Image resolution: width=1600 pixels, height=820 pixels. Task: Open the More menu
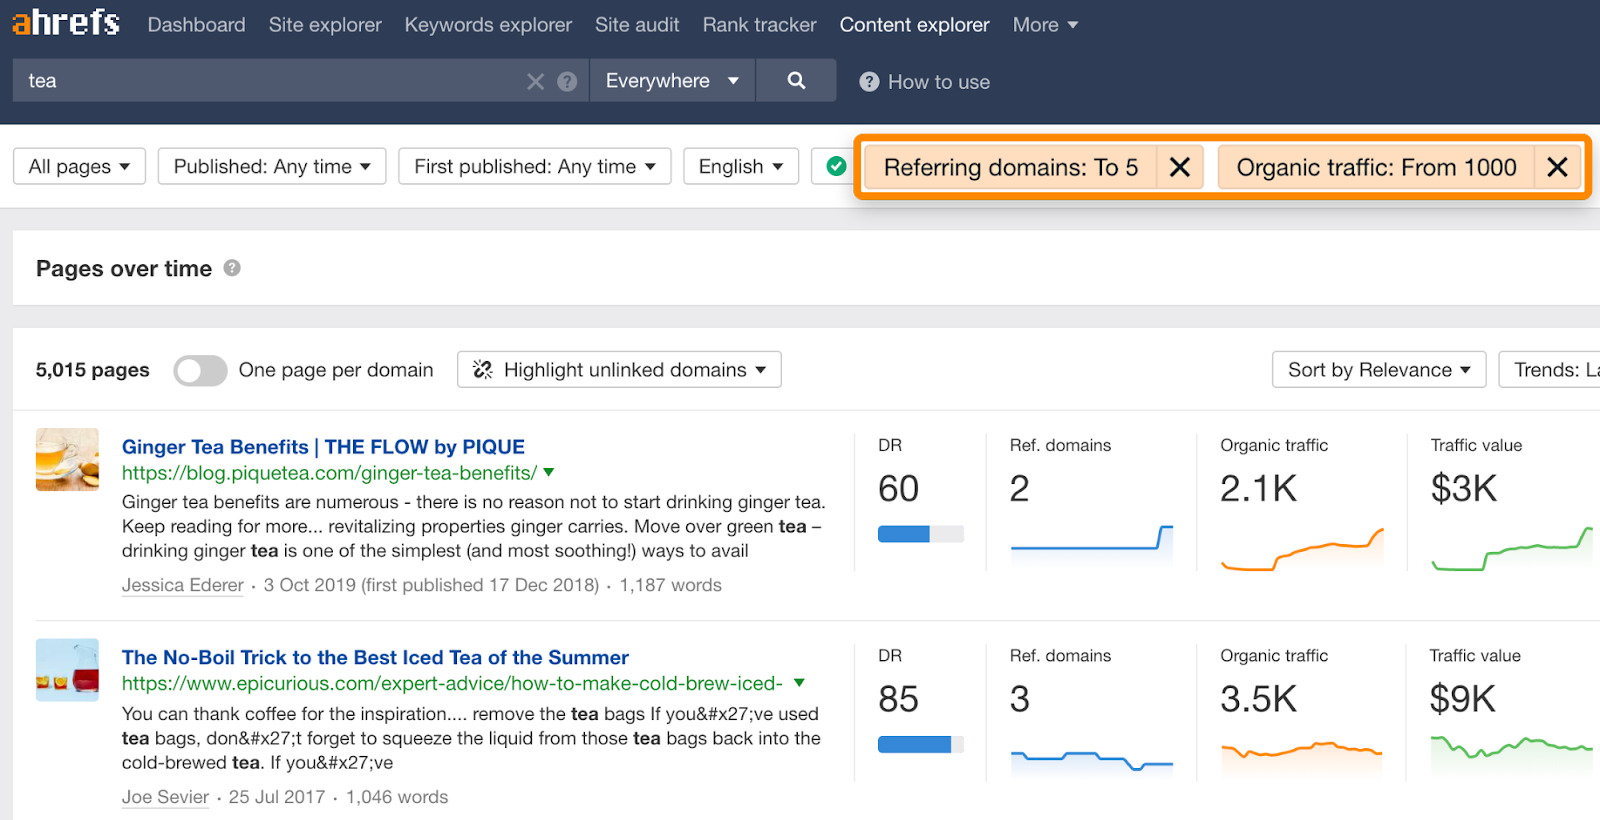(1045, 25)
